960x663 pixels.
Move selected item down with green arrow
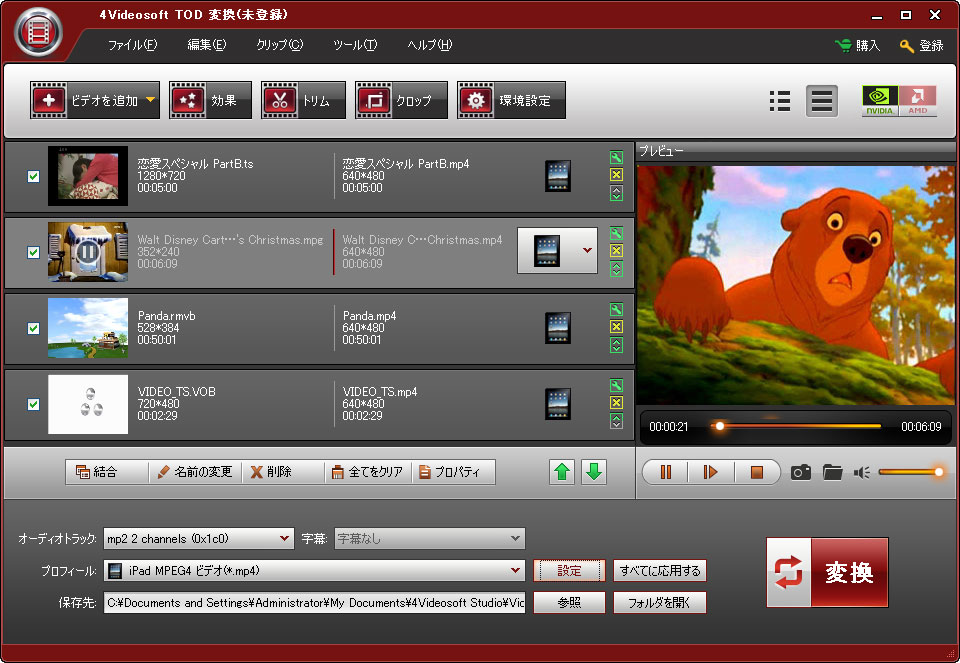[594, 472]
